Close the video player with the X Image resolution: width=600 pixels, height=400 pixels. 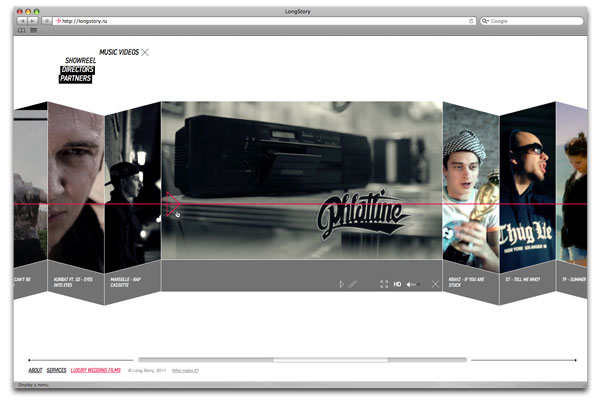435,284
